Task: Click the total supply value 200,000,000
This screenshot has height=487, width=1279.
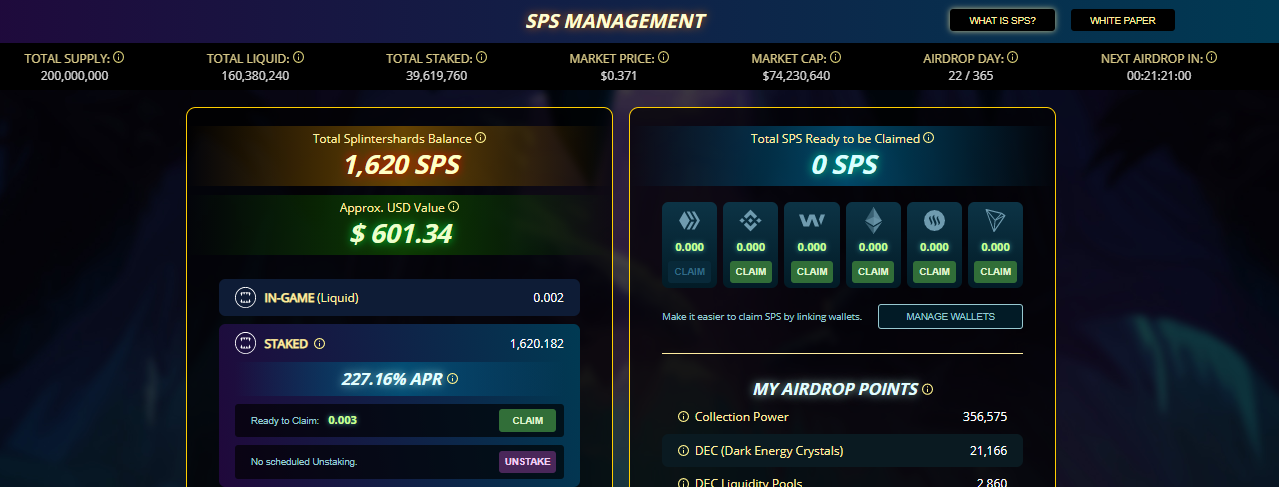Action: point(75,75)
